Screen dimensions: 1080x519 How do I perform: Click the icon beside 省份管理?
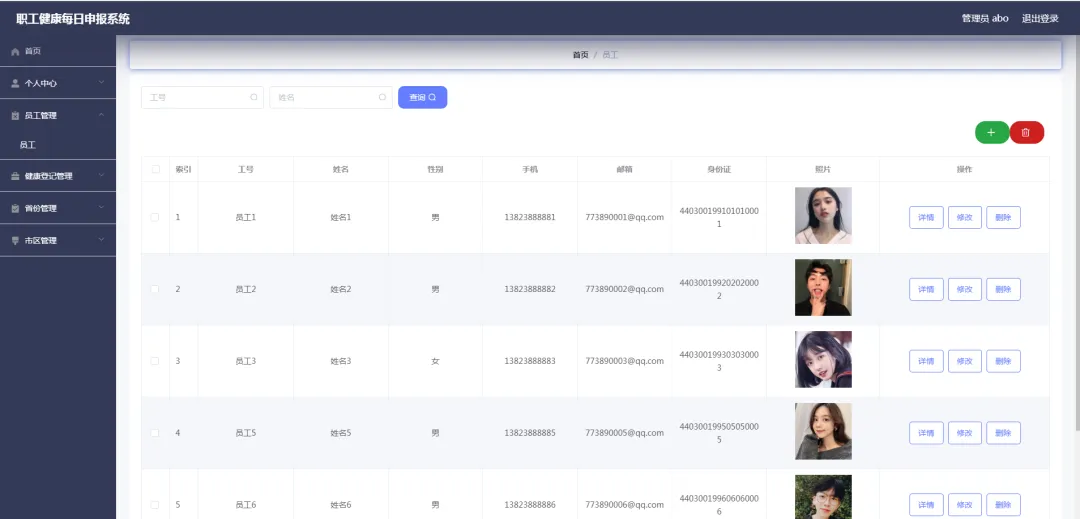(x=15, y=209)
